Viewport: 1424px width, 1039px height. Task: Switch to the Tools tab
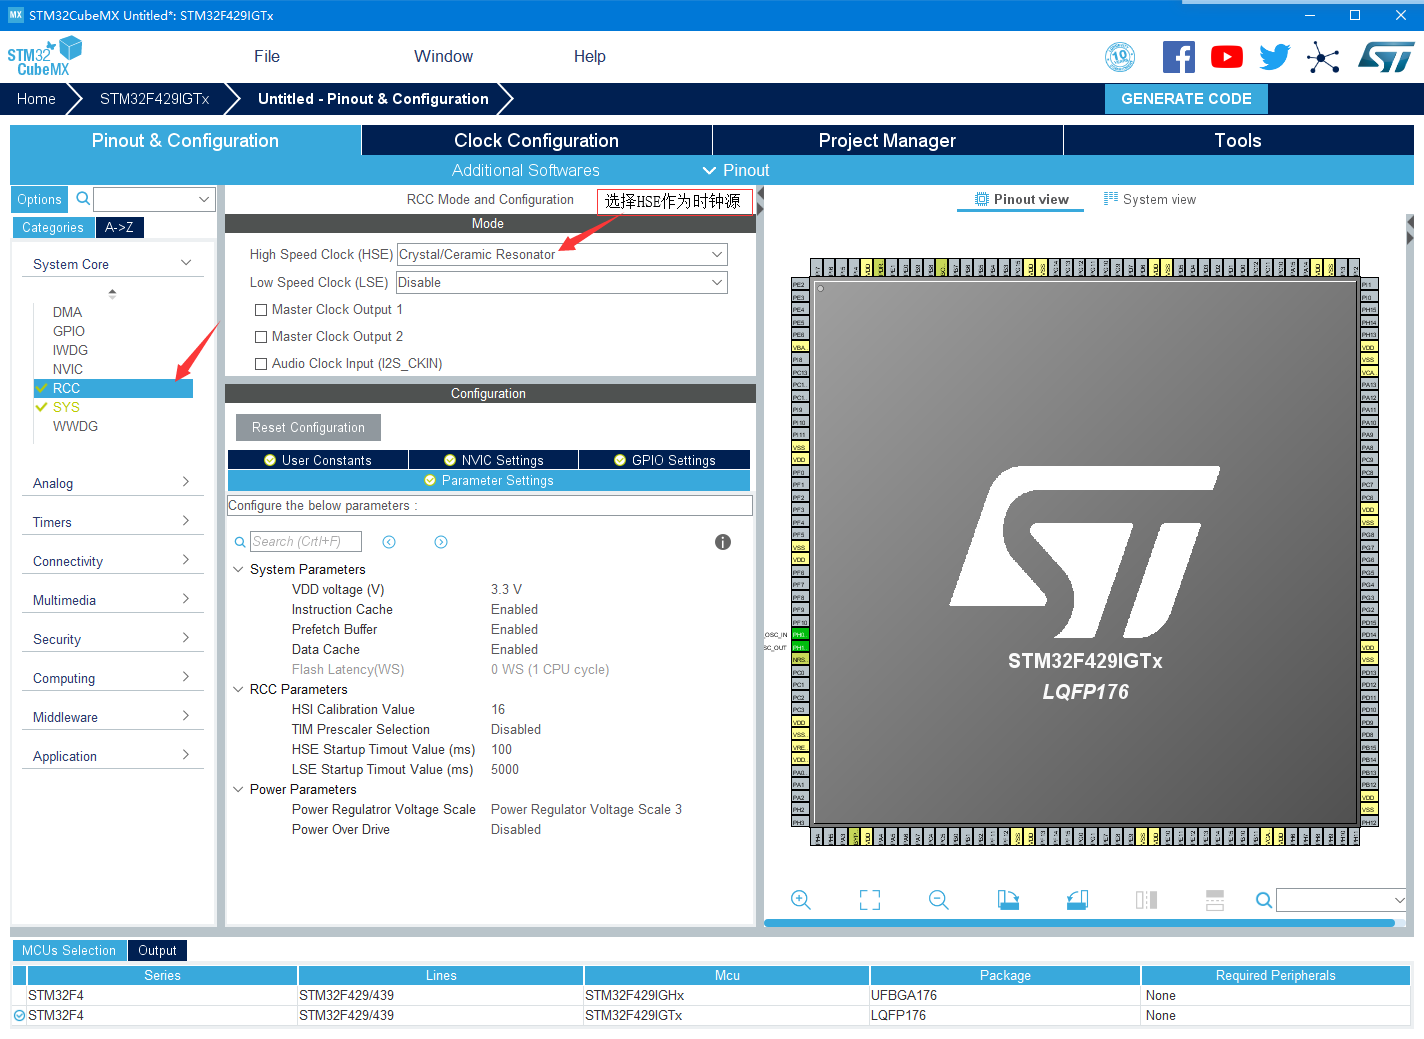pos(1238,140)
